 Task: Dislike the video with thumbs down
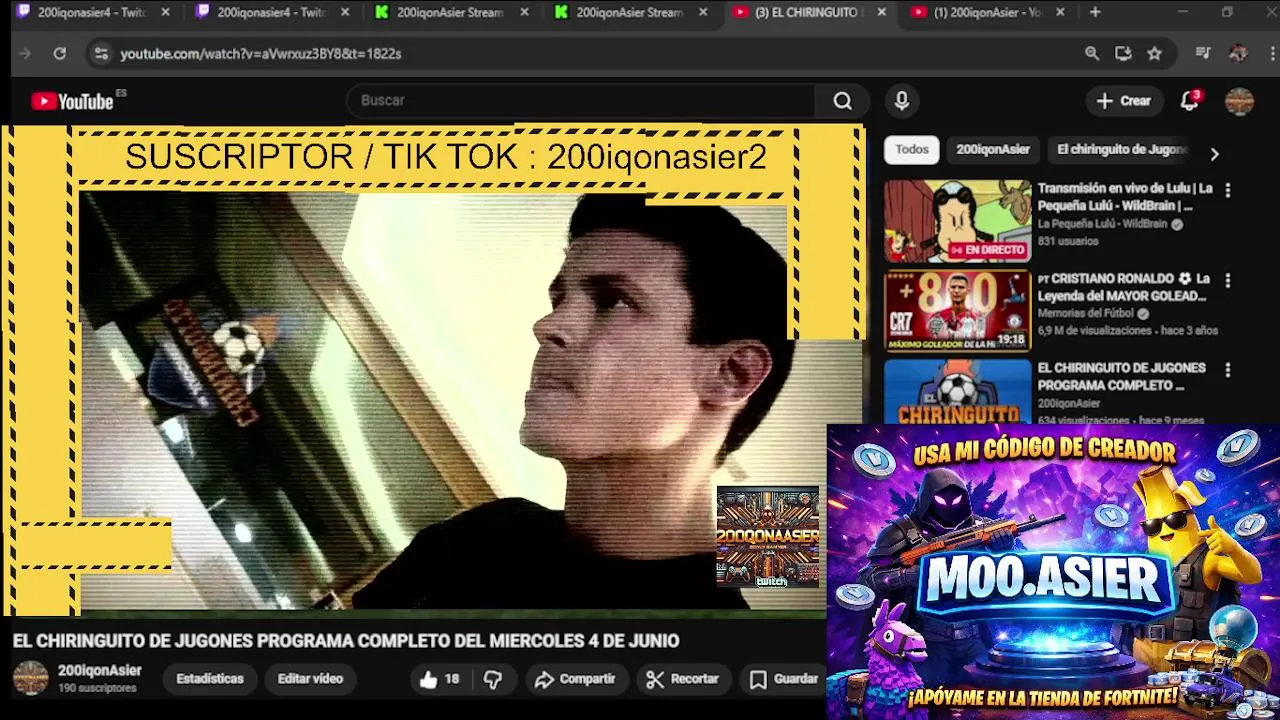tap(493, 679)
